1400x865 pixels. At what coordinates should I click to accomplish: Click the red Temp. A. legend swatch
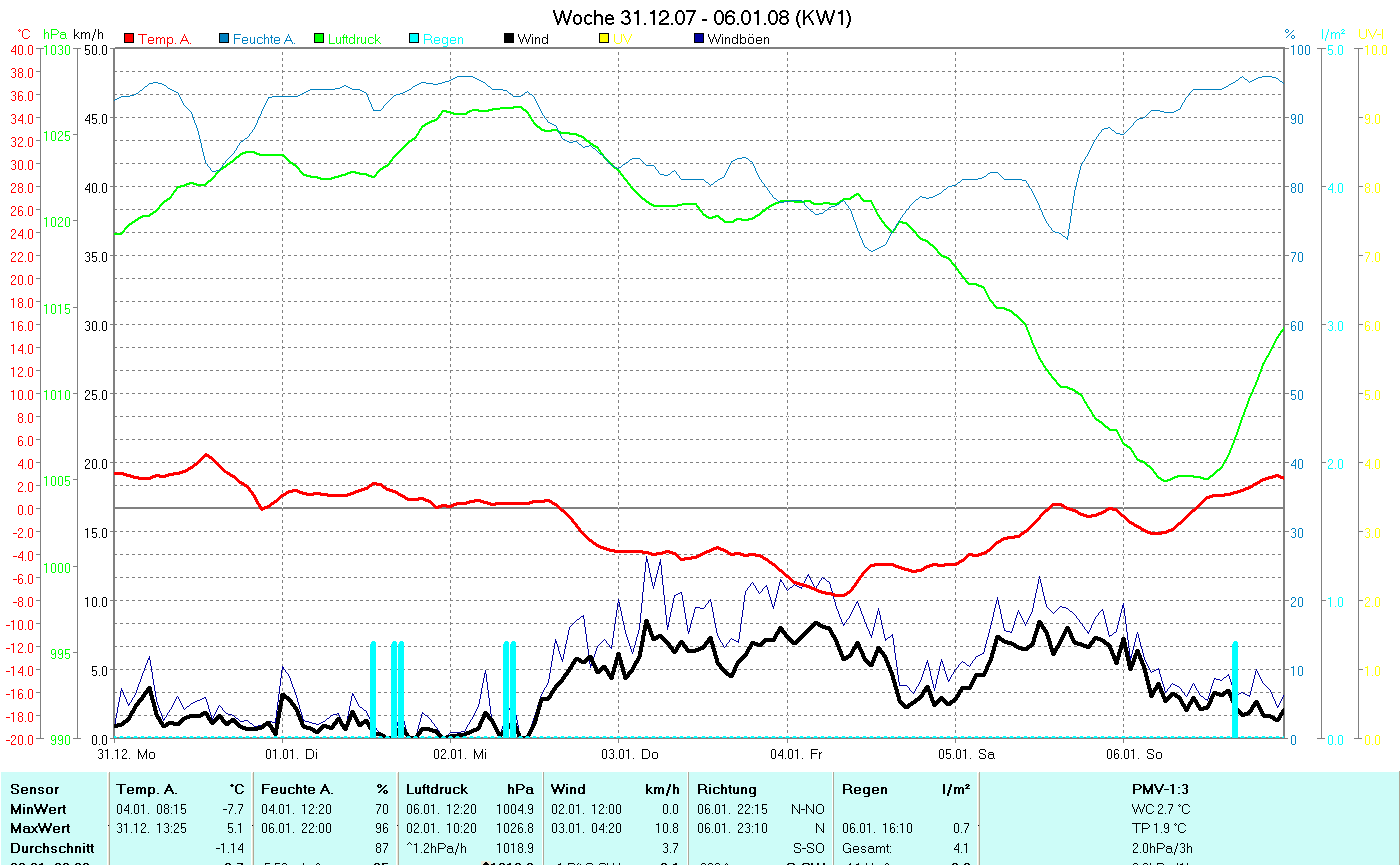coord(129,39)
